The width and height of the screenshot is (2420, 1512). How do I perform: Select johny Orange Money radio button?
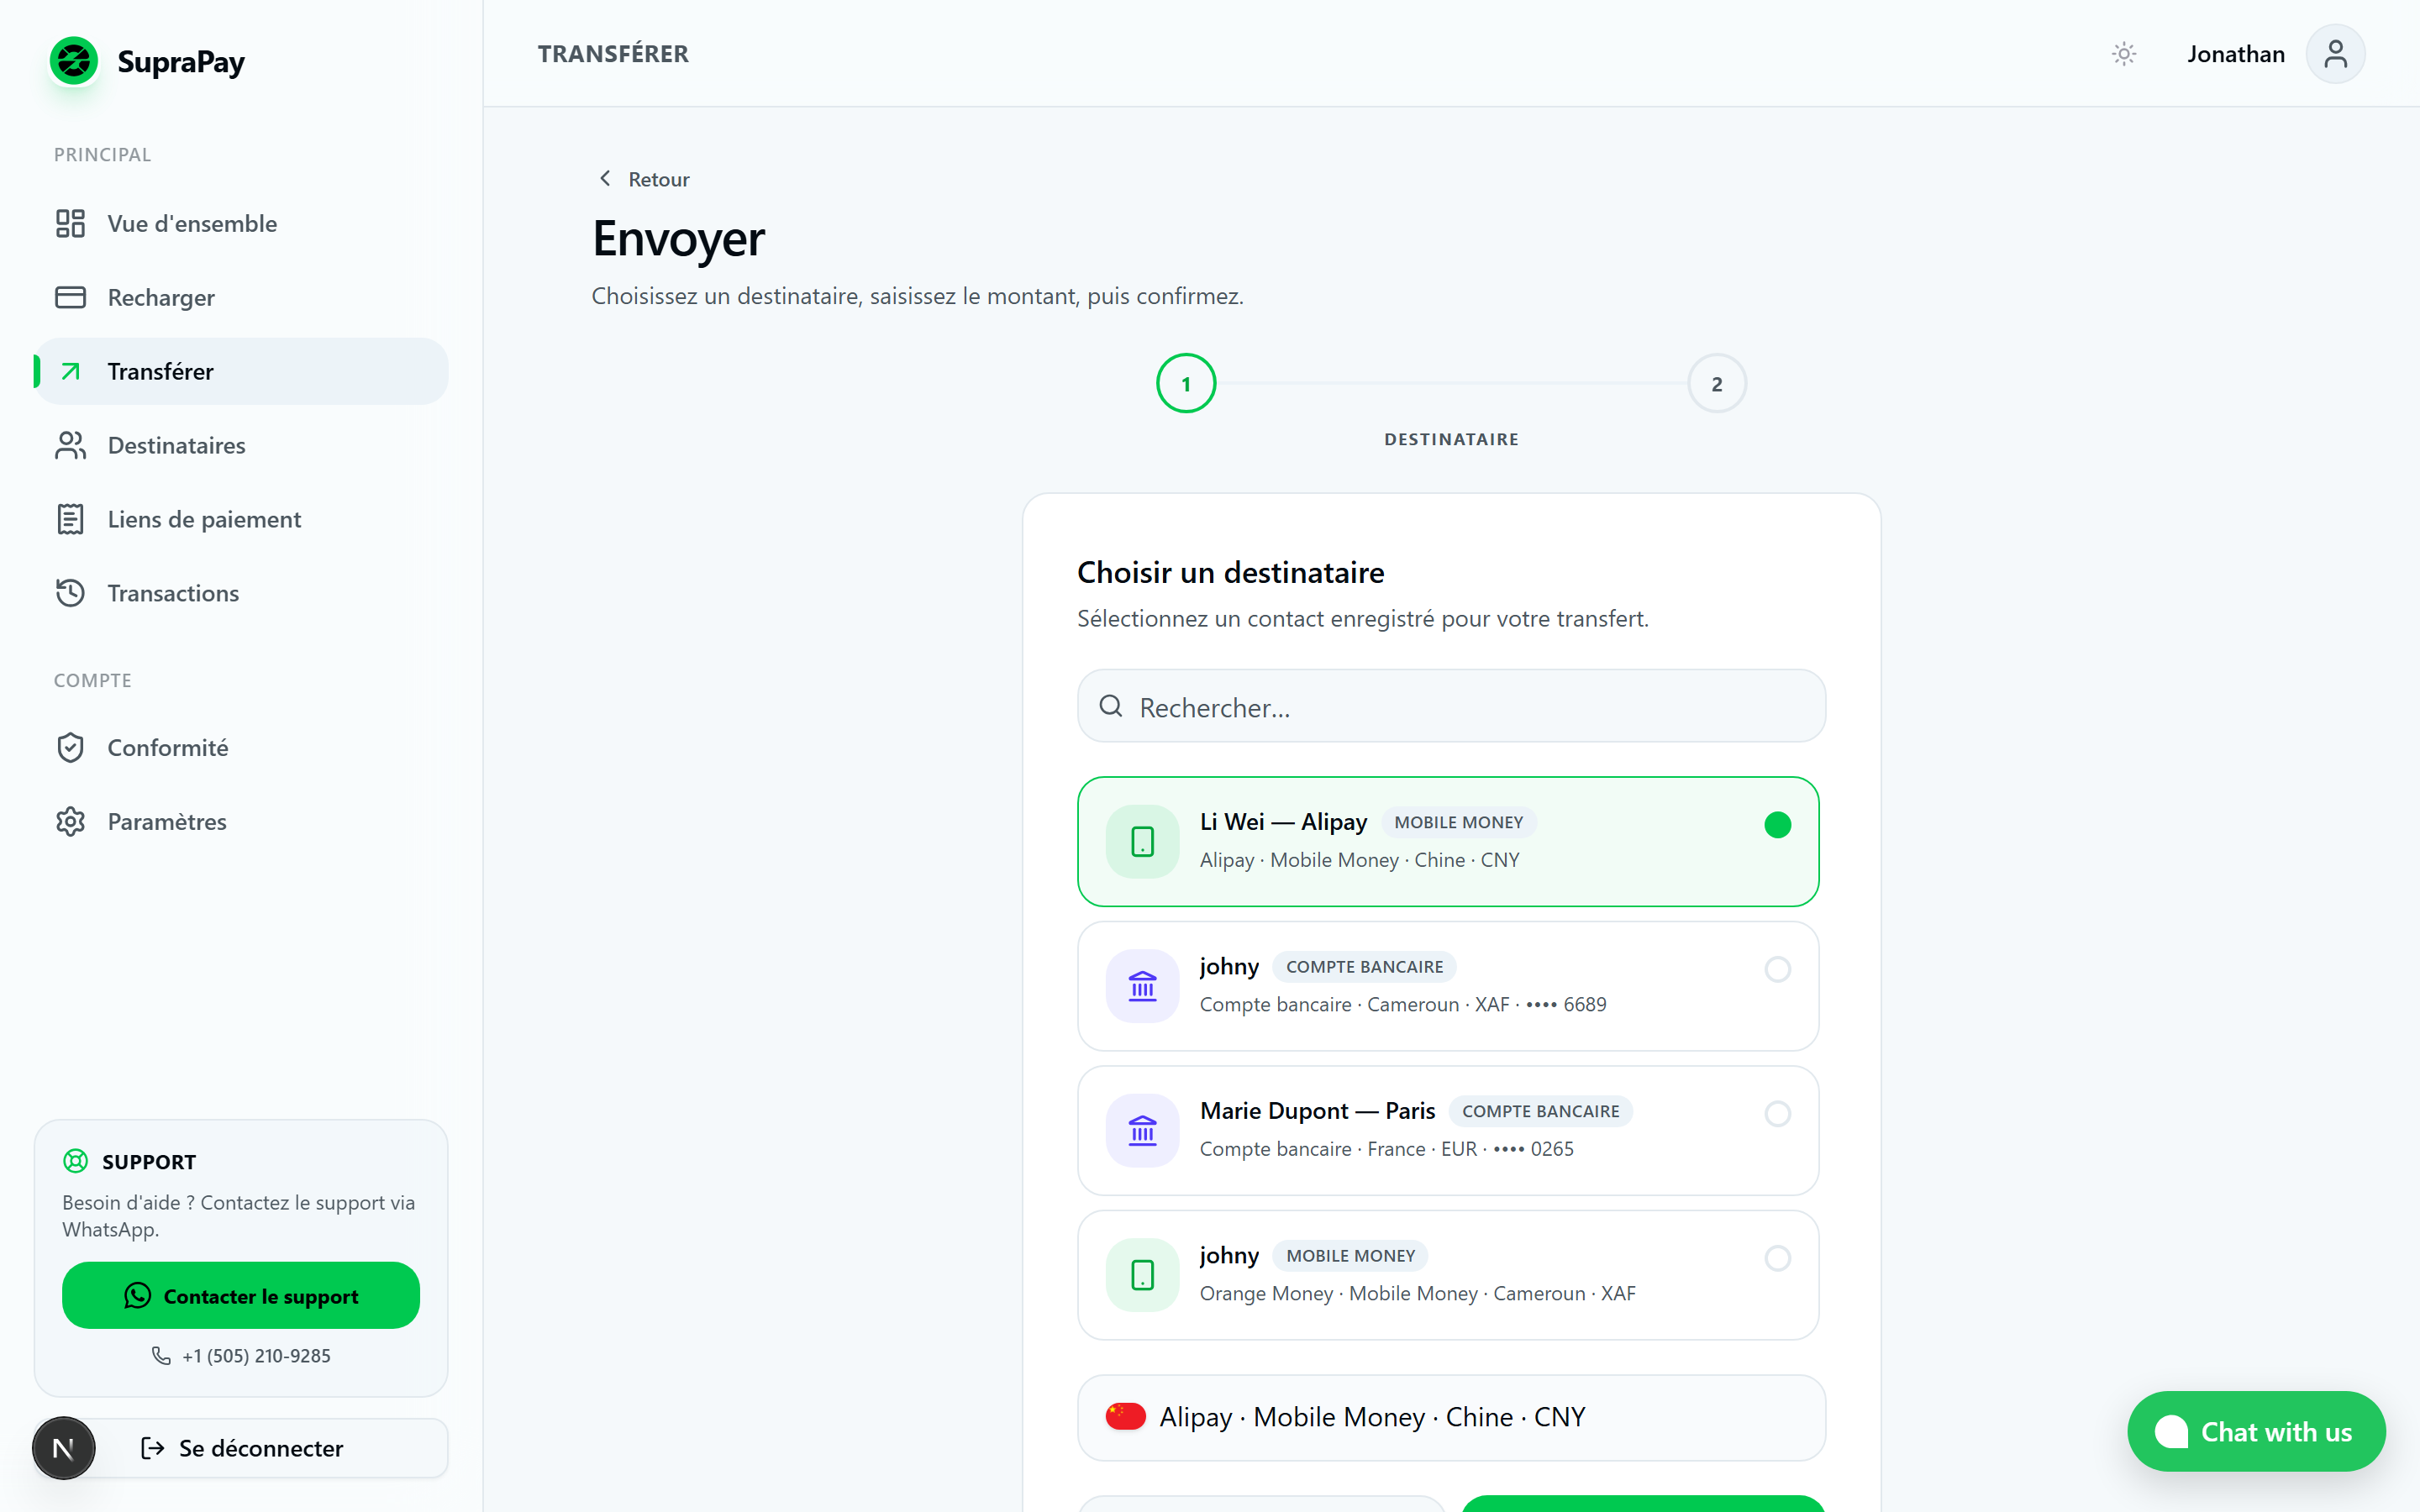1777,1258
